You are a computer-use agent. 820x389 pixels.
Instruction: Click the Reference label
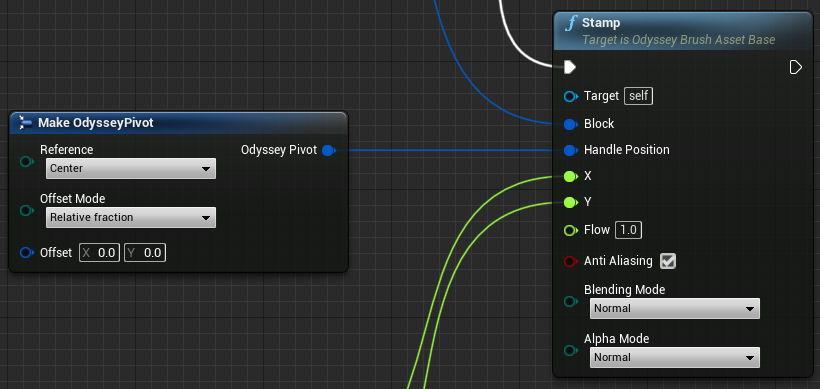pyautogui.click(x=66, y=150)
